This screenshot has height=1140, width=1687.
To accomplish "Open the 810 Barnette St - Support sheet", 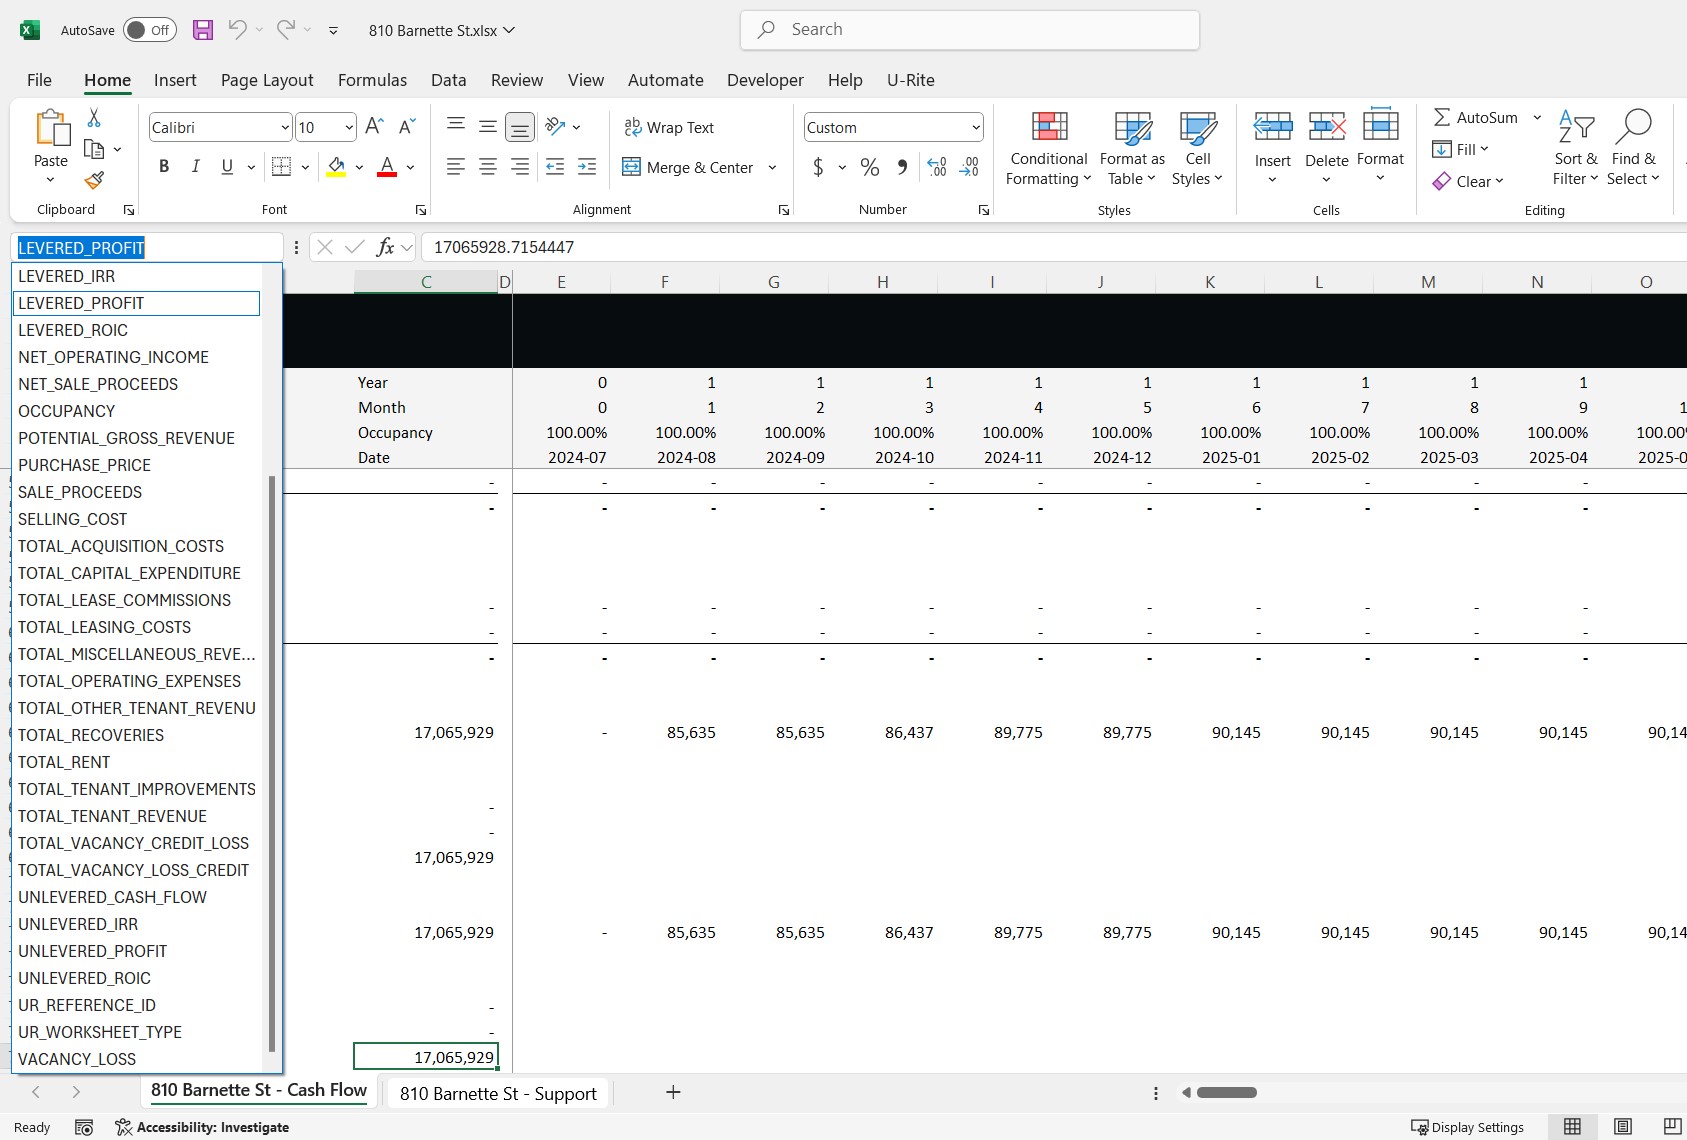I will click(x=497, y=1093).
